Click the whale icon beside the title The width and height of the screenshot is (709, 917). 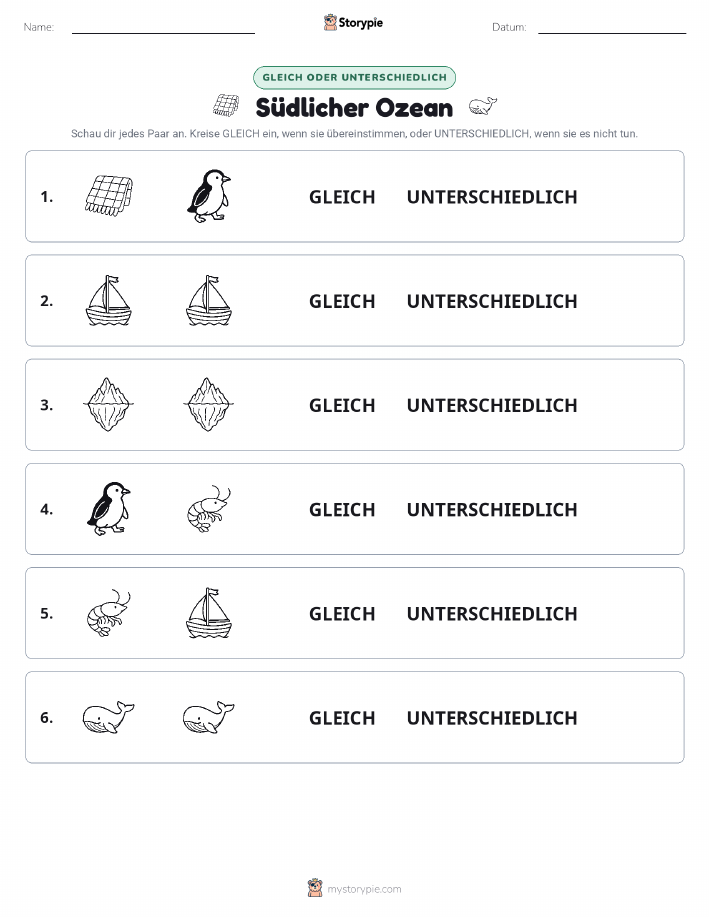(483, 106)
